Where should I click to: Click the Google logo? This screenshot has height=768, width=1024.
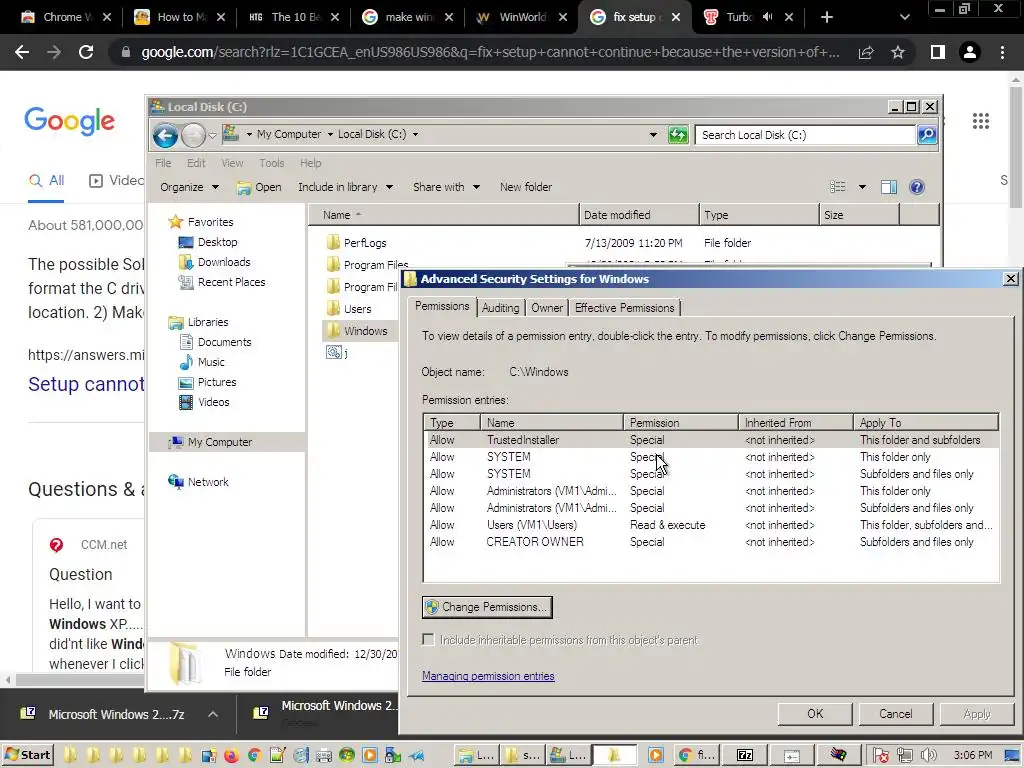point(70,121)
